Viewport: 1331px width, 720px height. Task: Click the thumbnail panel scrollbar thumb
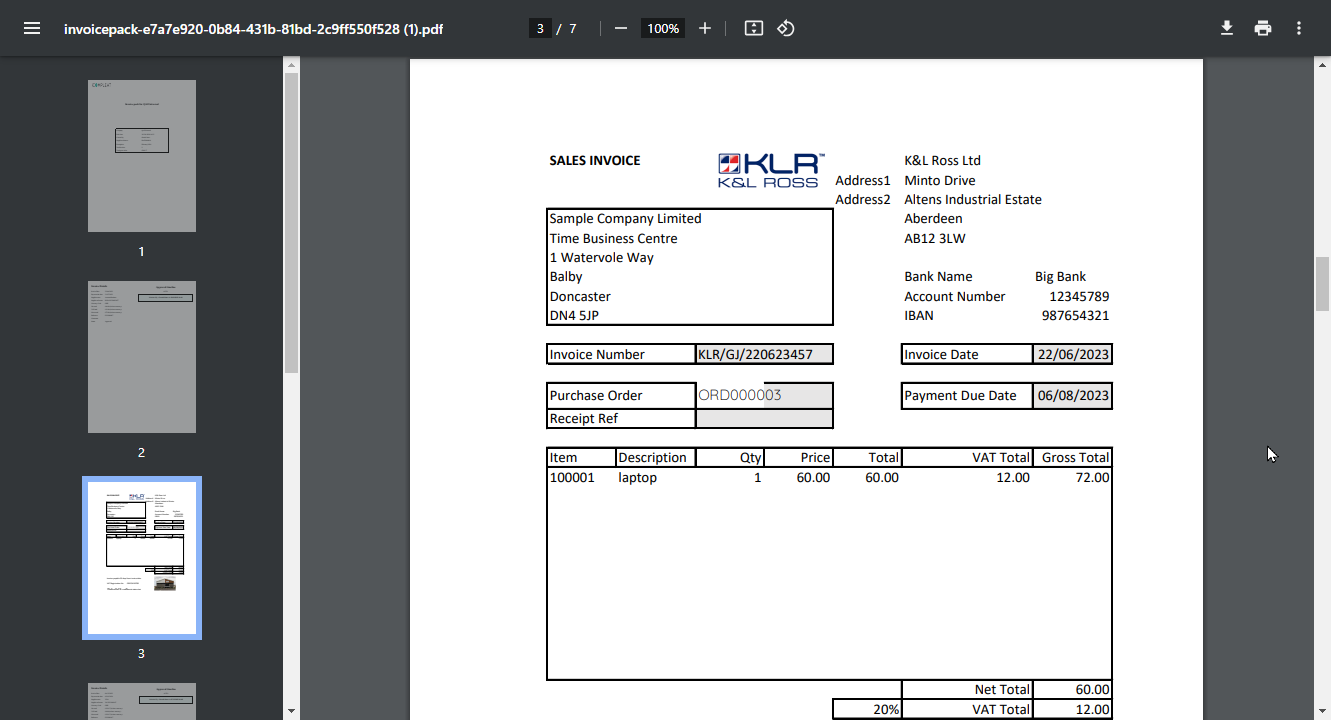[x=291, y=223]
